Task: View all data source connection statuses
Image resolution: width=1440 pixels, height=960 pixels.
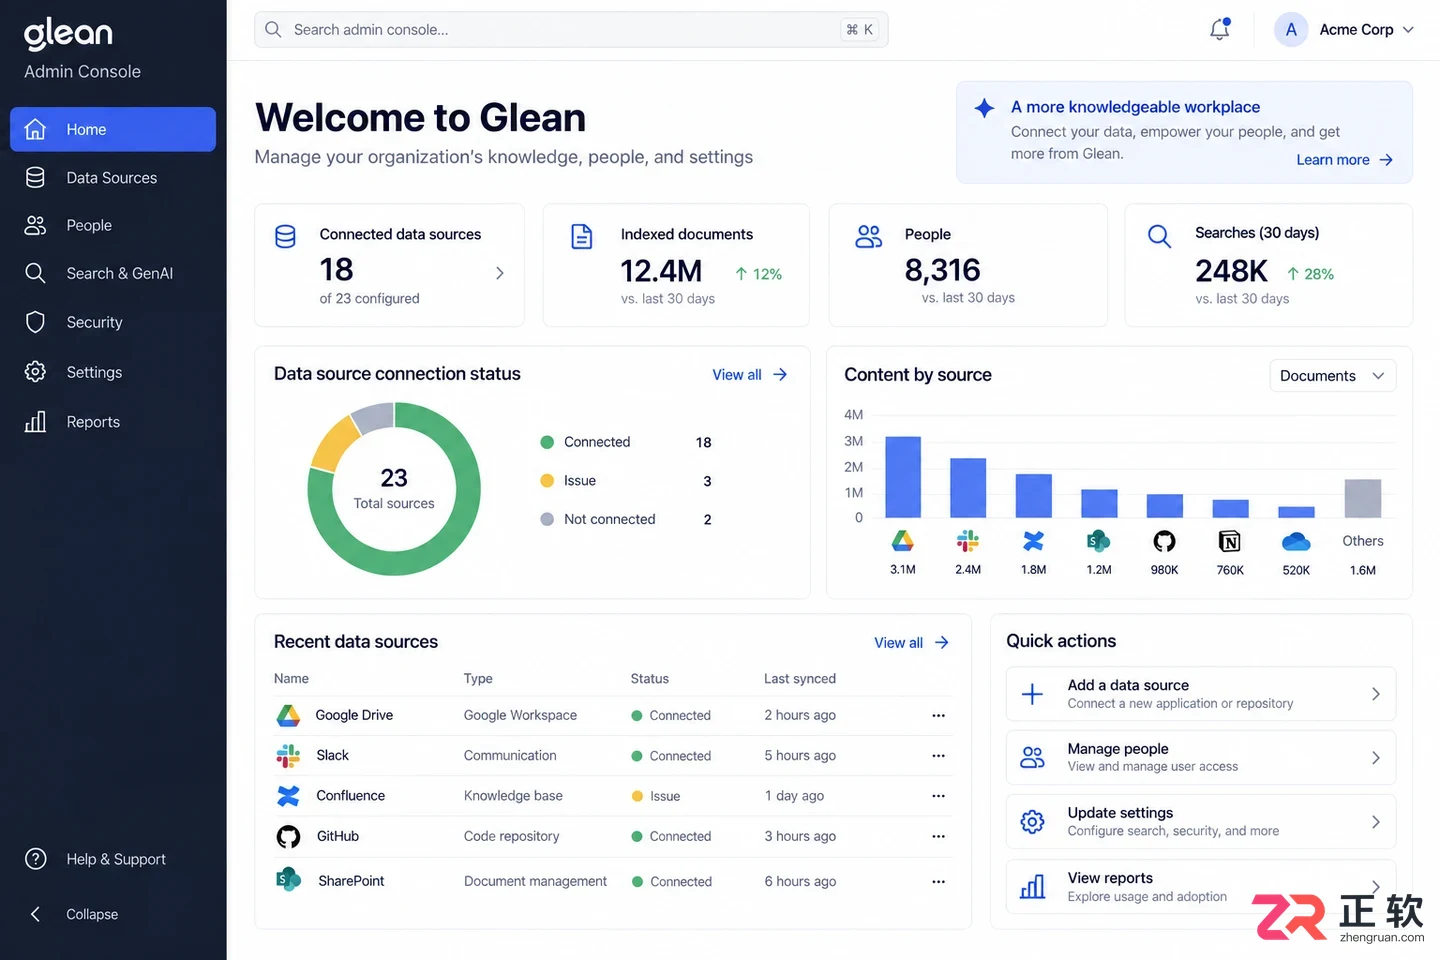Action: click(750, 375)
